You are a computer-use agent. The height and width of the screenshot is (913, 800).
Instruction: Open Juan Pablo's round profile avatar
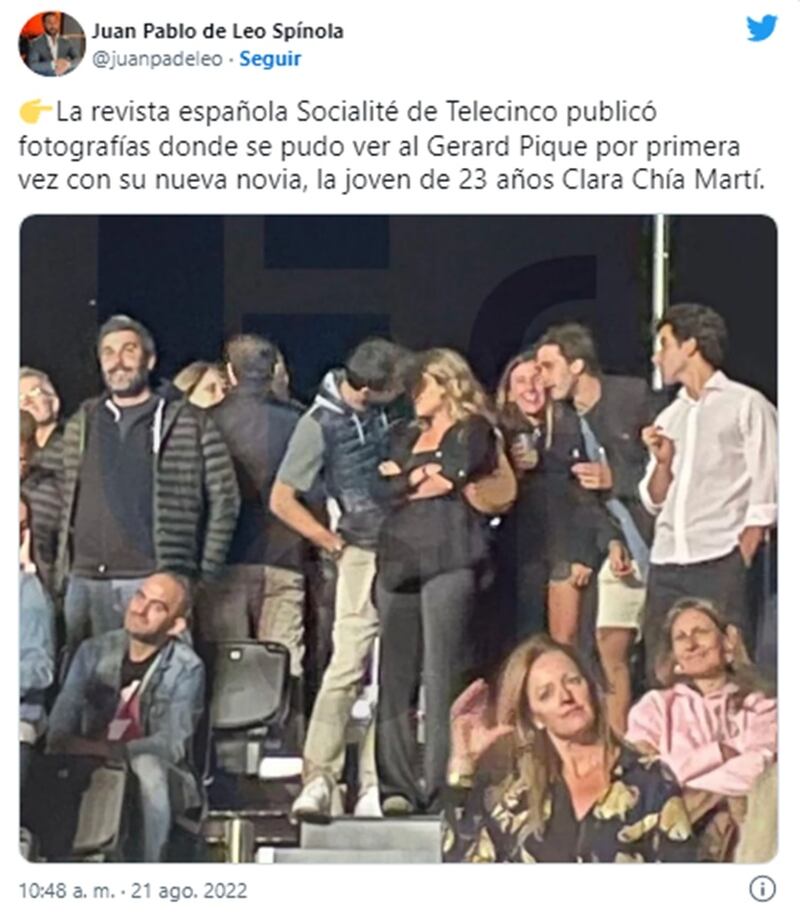[52, 44]
